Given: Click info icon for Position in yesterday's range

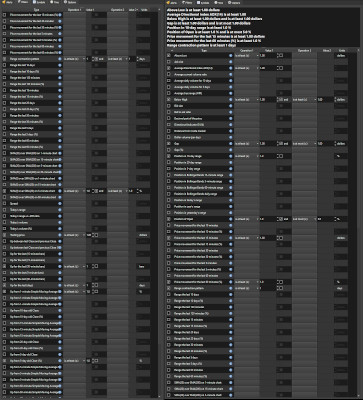Looking at the screenshot, I should pyautogui.click(x=231, y=213).
